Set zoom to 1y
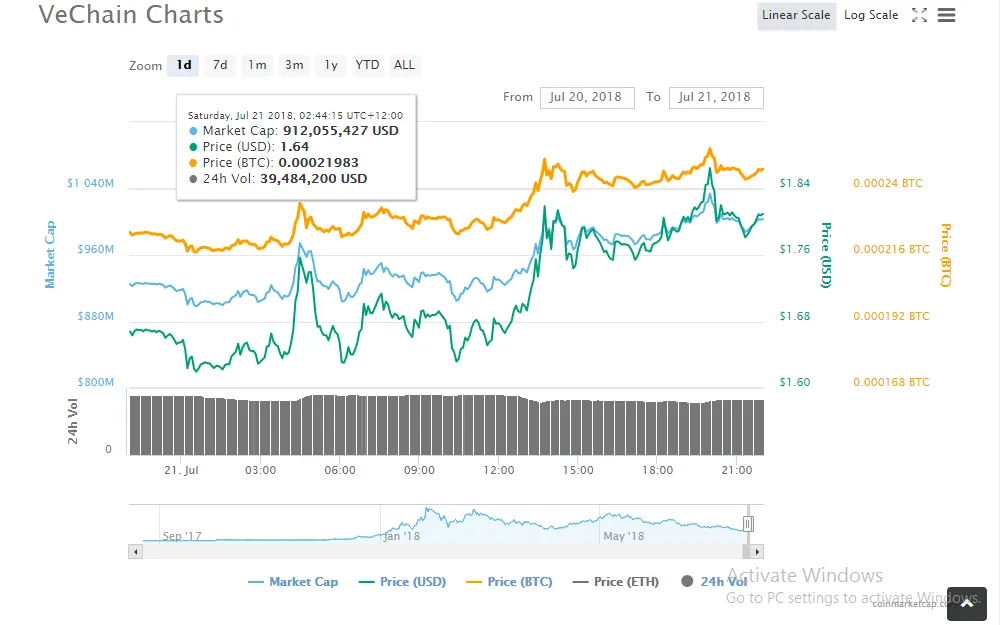This screenshot has width=1000, height=625. point(331,65)
